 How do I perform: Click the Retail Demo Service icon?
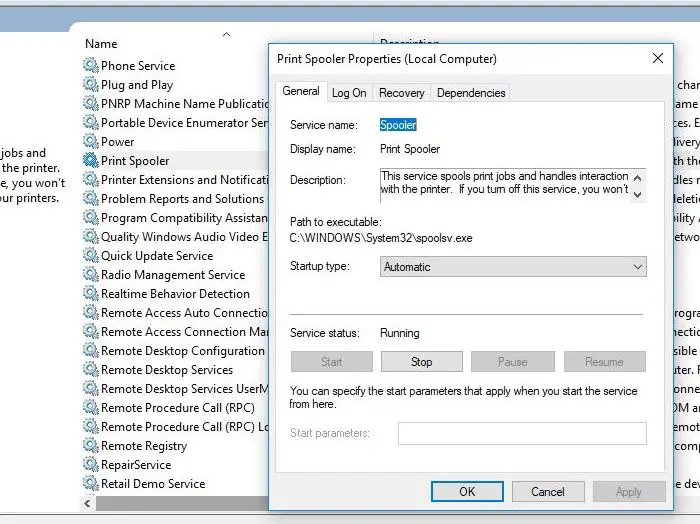[91, 484]
